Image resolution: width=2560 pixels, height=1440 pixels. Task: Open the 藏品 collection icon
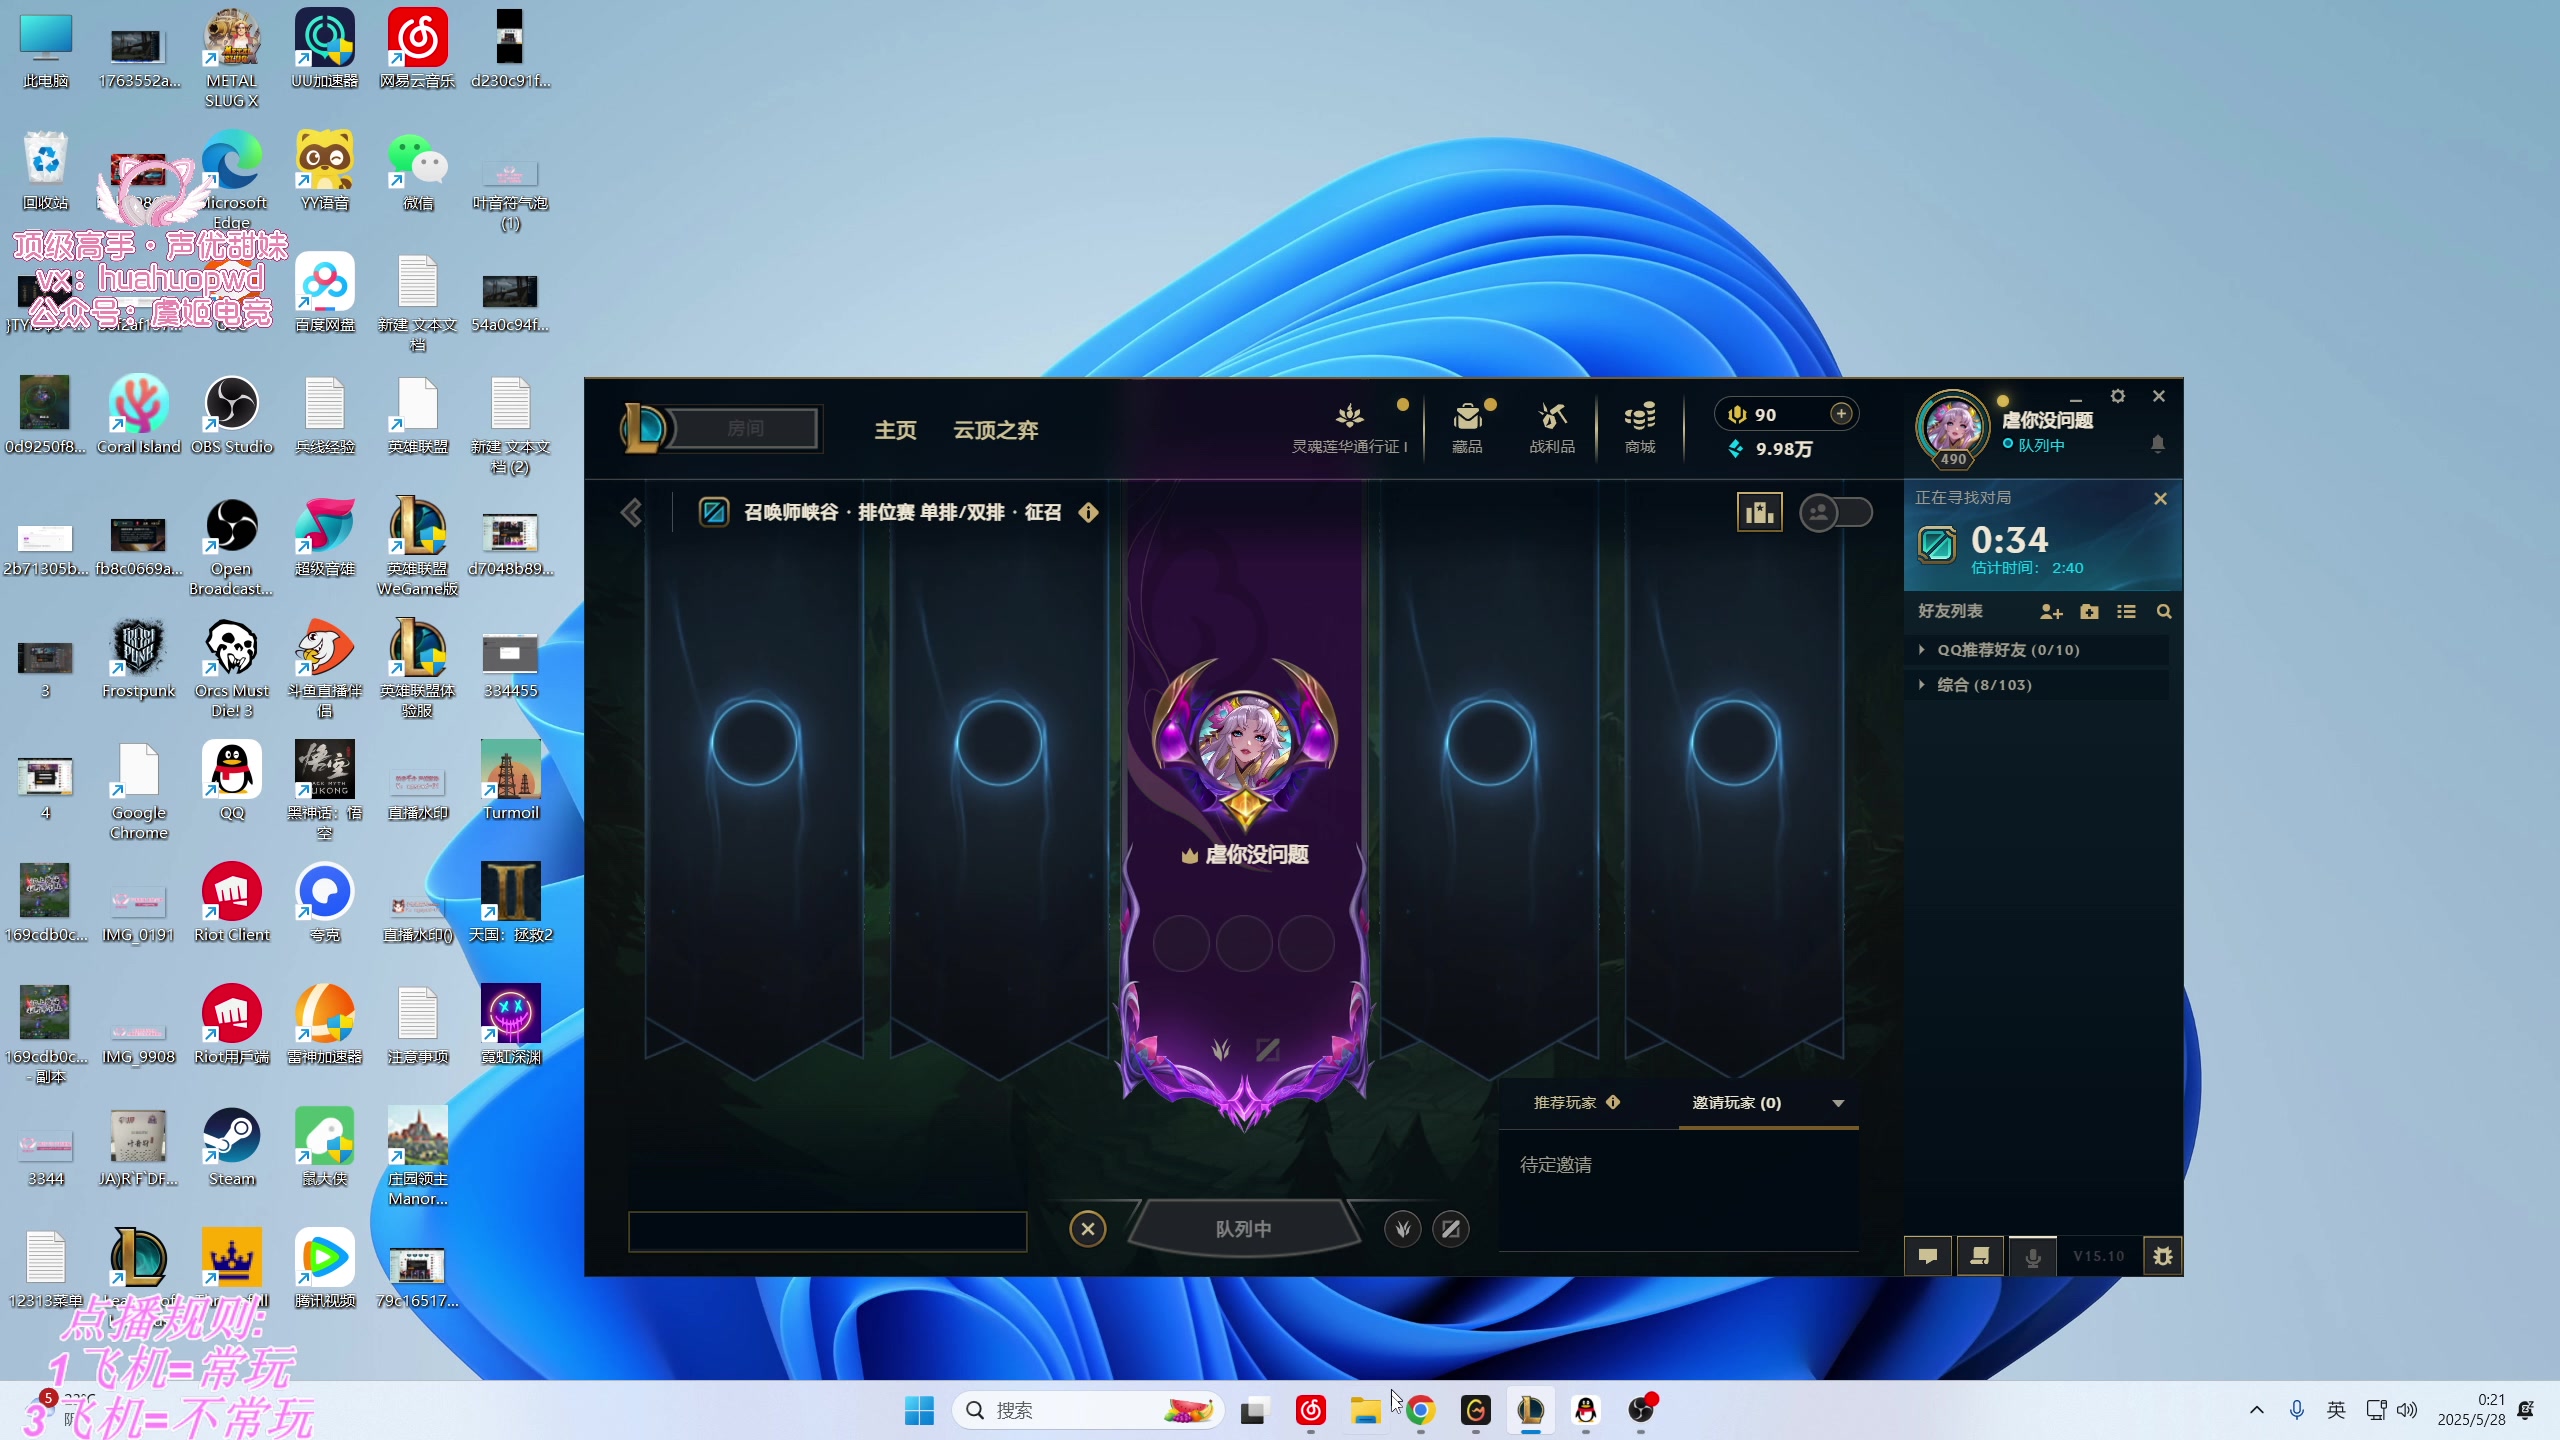[x=1467, y=427]
